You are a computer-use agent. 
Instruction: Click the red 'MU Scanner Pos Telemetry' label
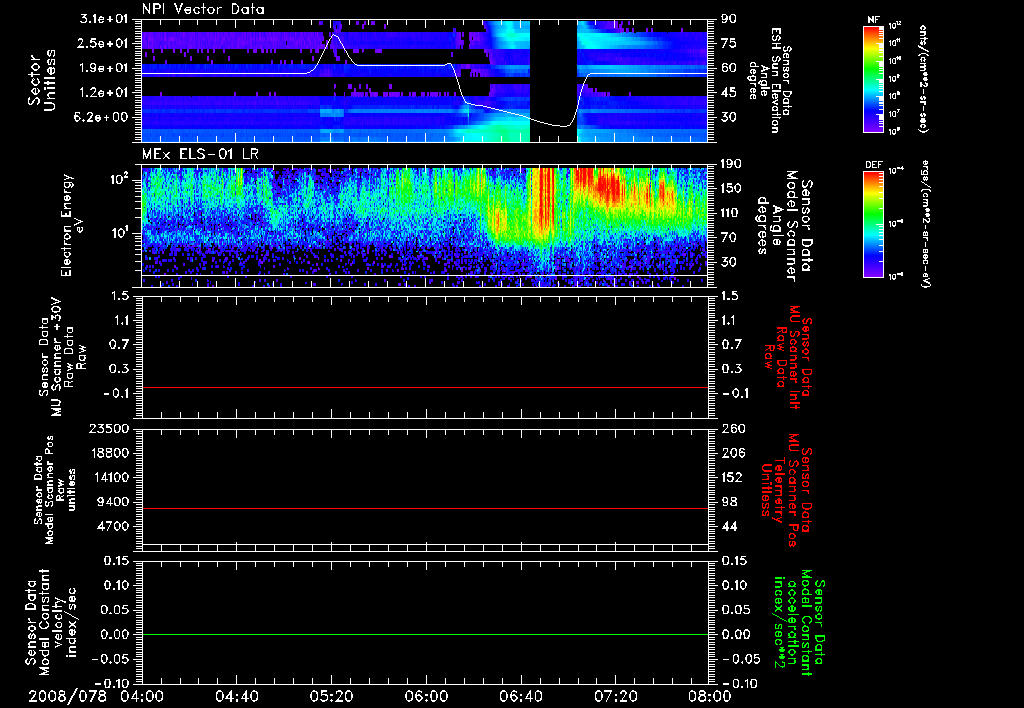(x=786, y=490)
